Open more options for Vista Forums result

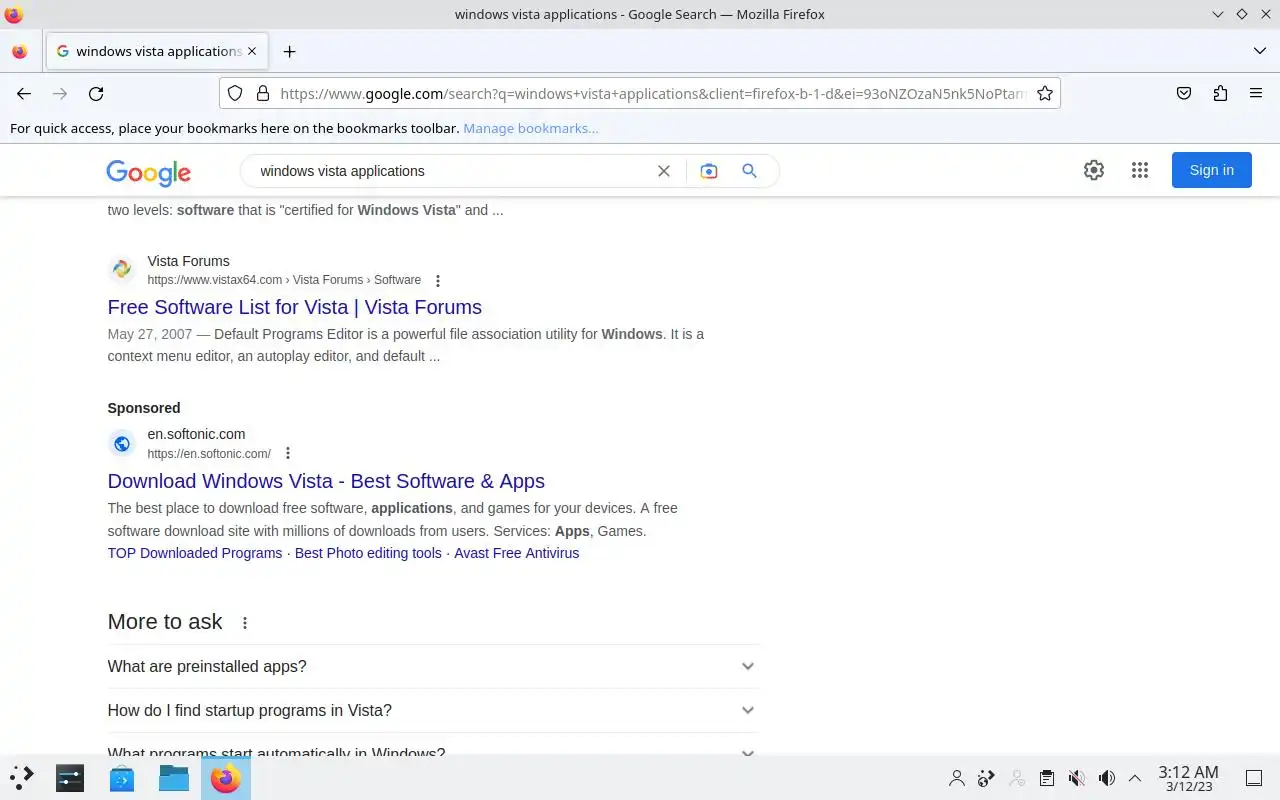437,281
